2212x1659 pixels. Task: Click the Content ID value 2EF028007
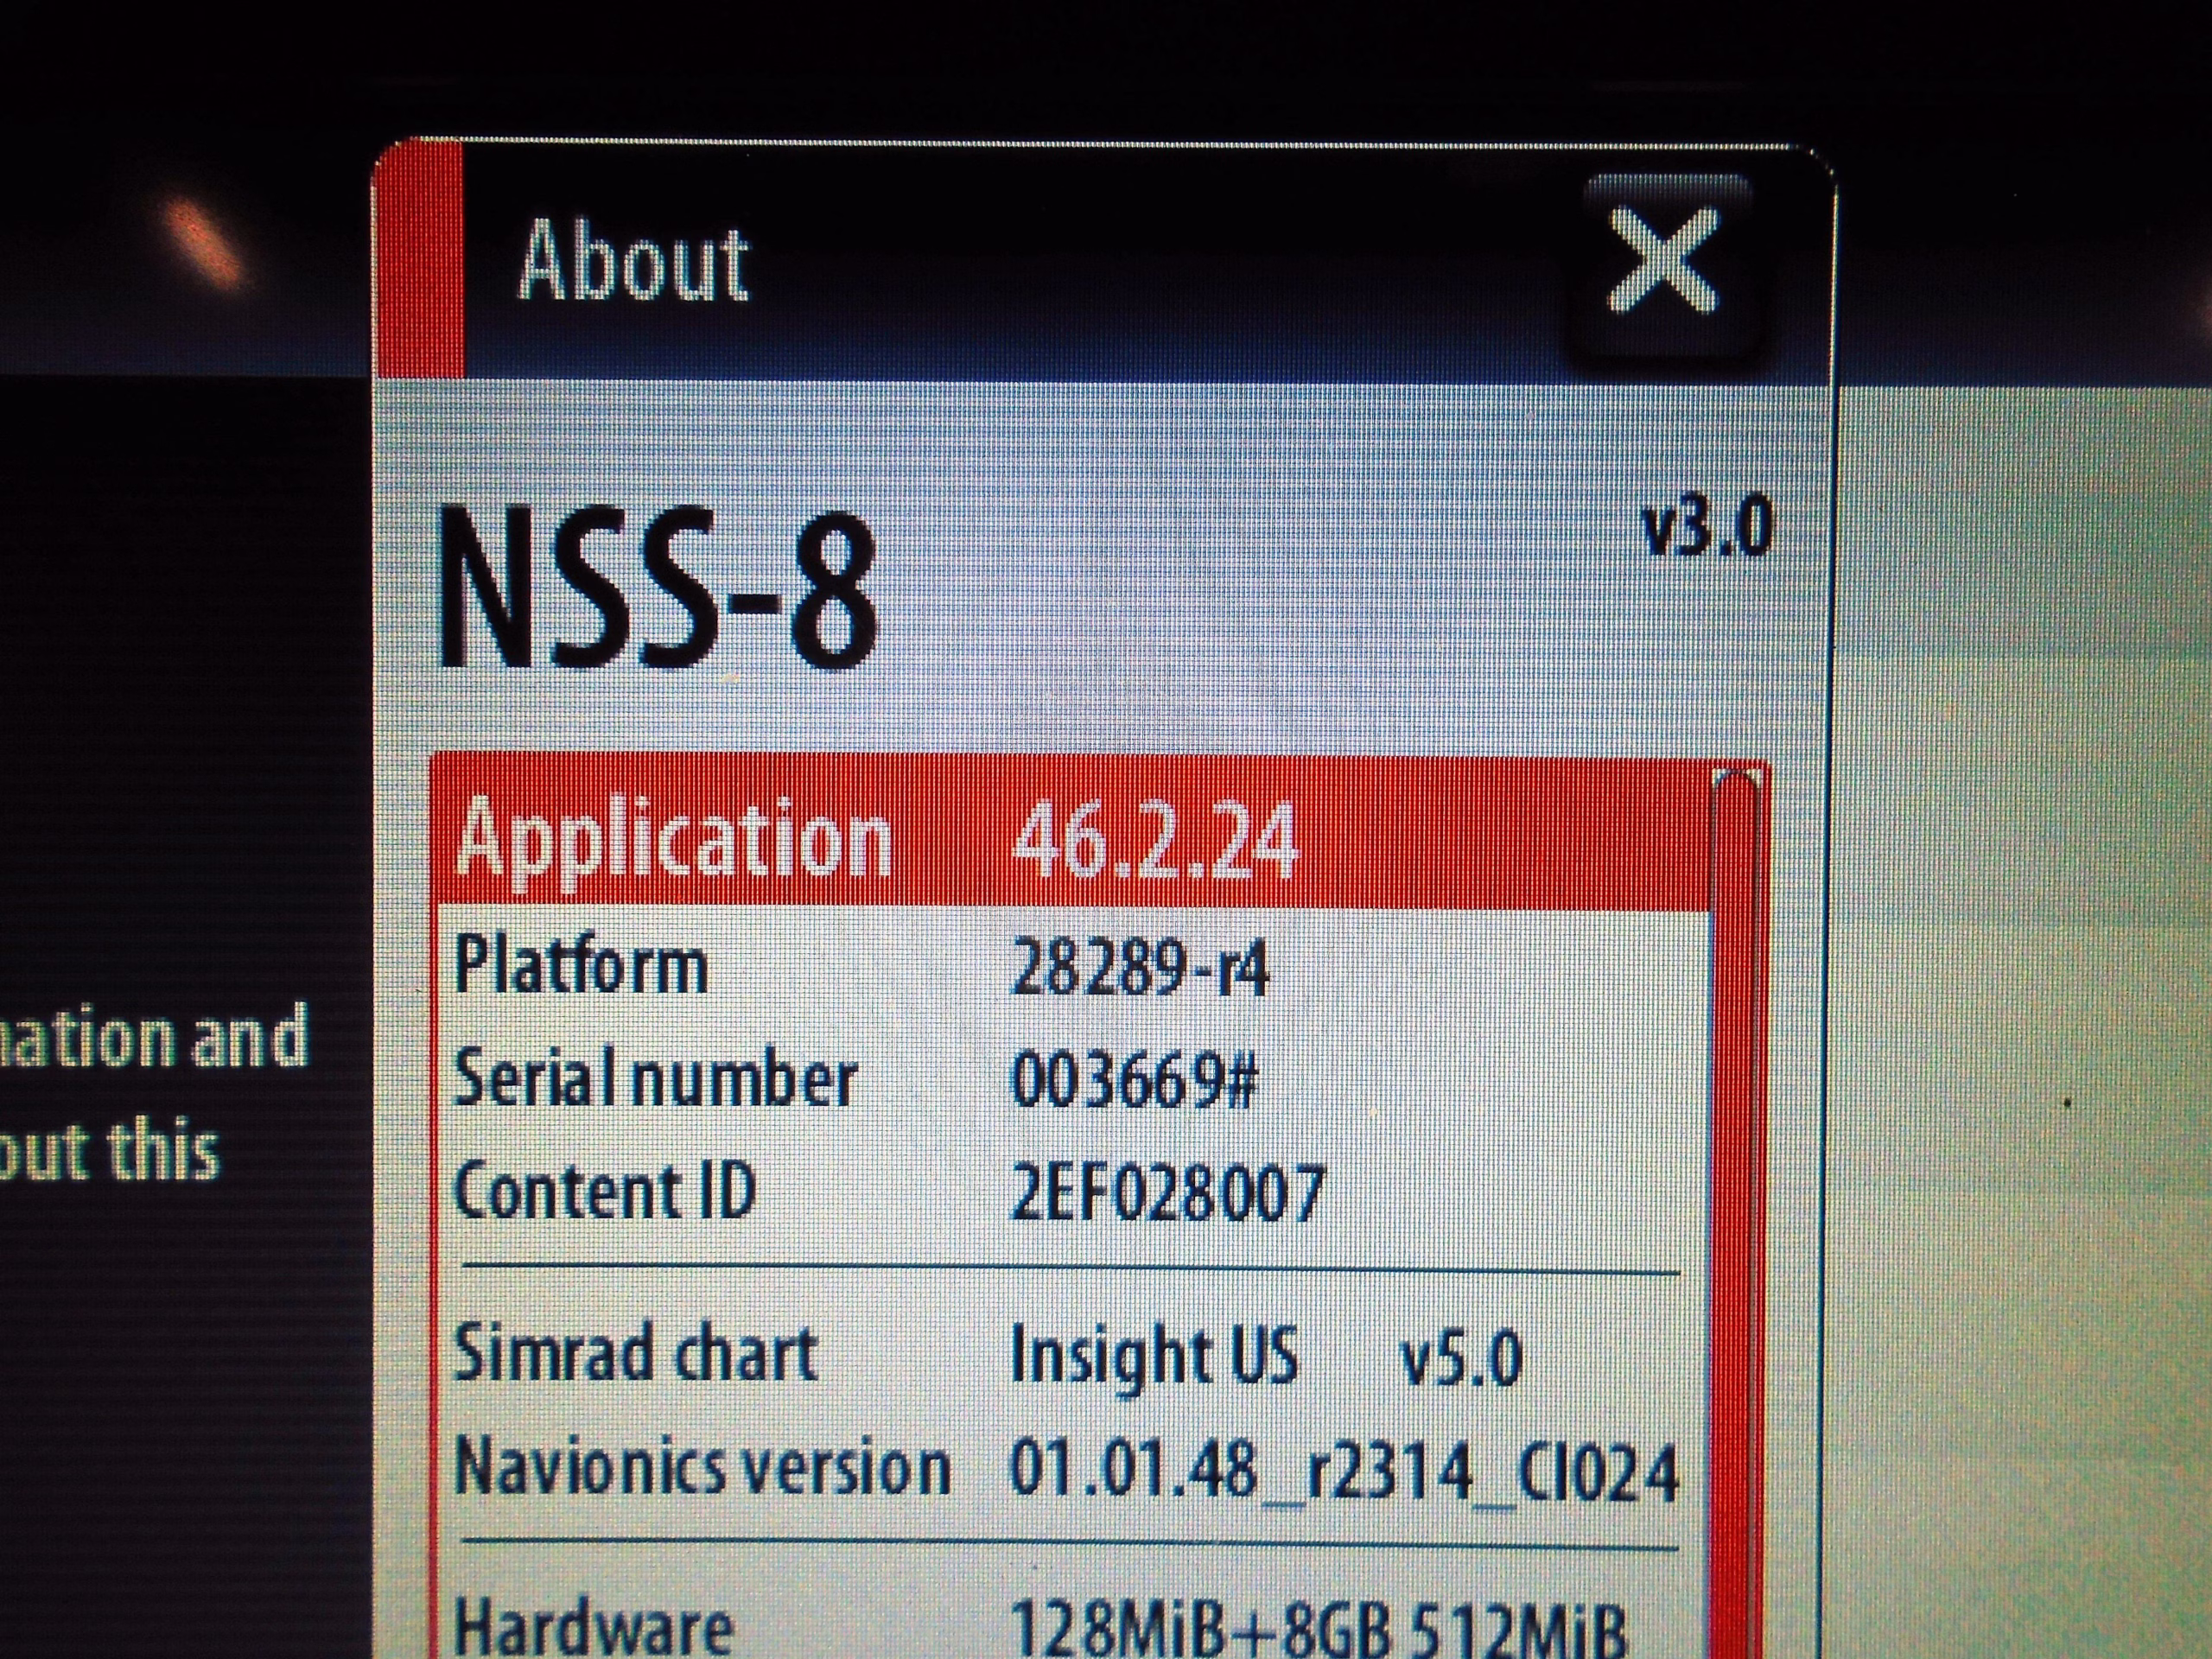point(1166,1194)
